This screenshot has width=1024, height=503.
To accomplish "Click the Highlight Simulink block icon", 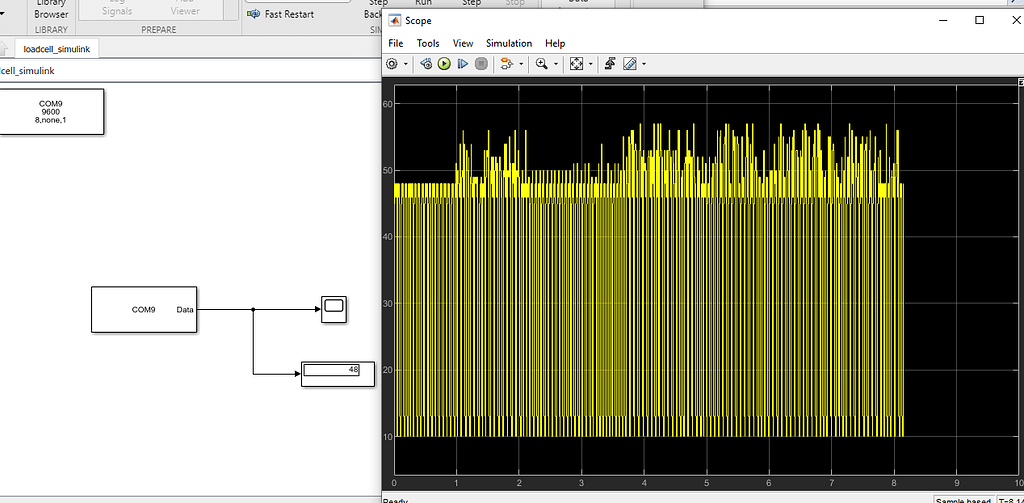I will [x=506, y=64].
